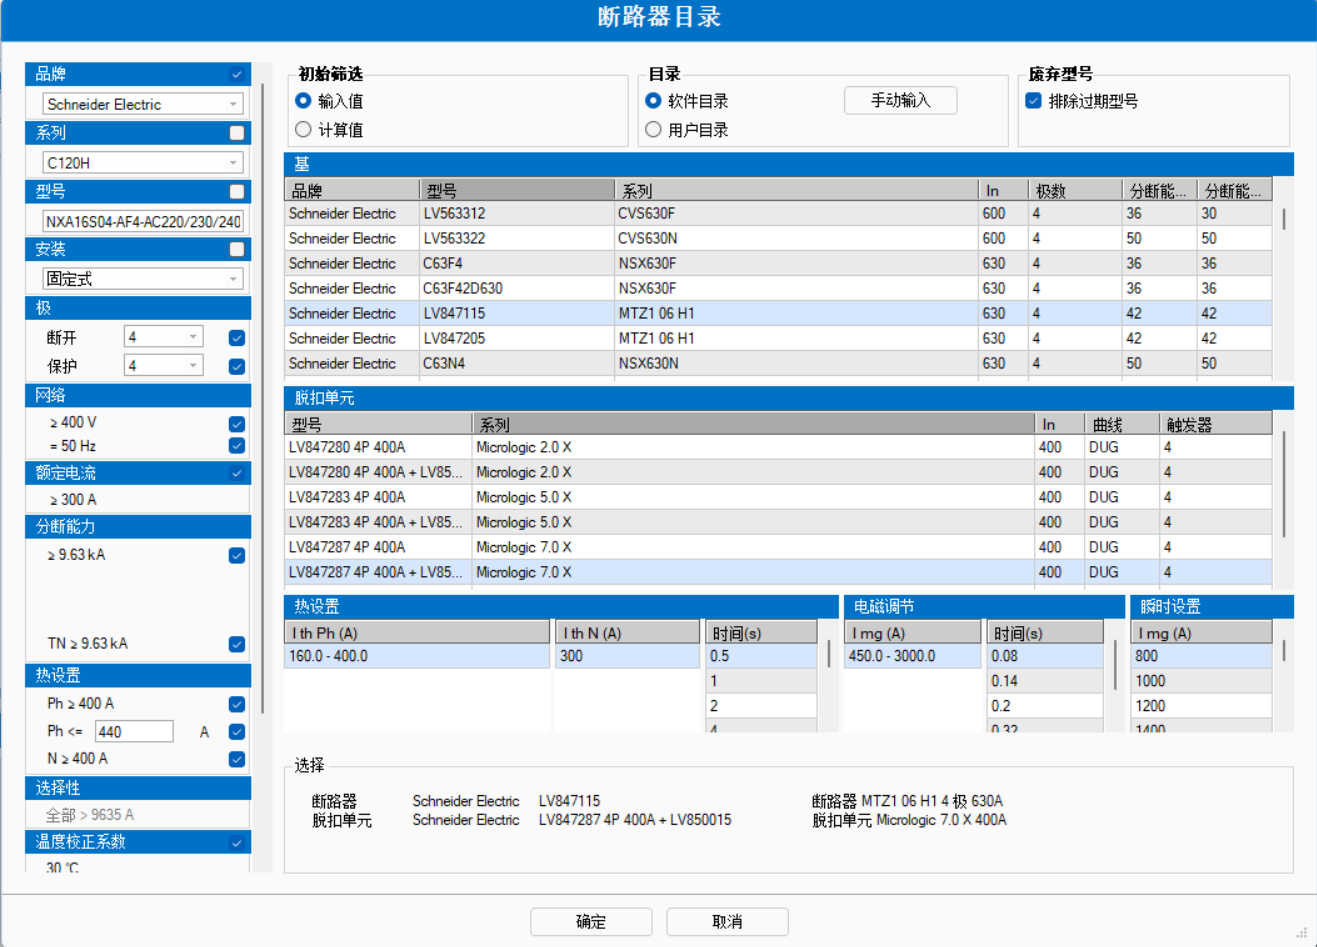Open the 断开 poles dropdown
The height and width of the screenshot is (947, 1317).
pos(163,337)
